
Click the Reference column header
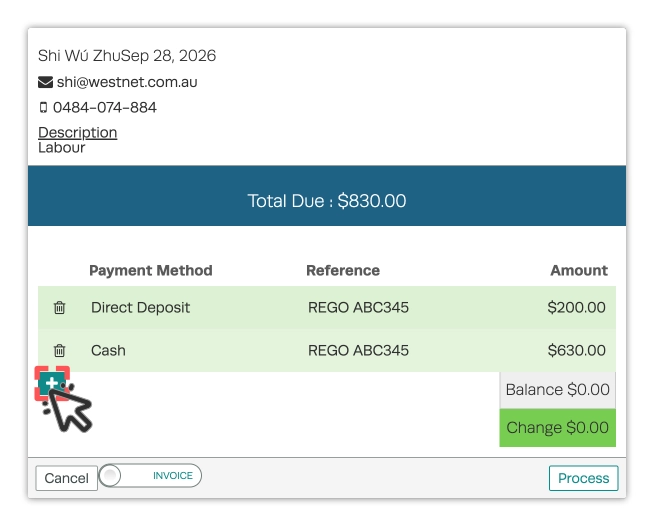point(343,271)
